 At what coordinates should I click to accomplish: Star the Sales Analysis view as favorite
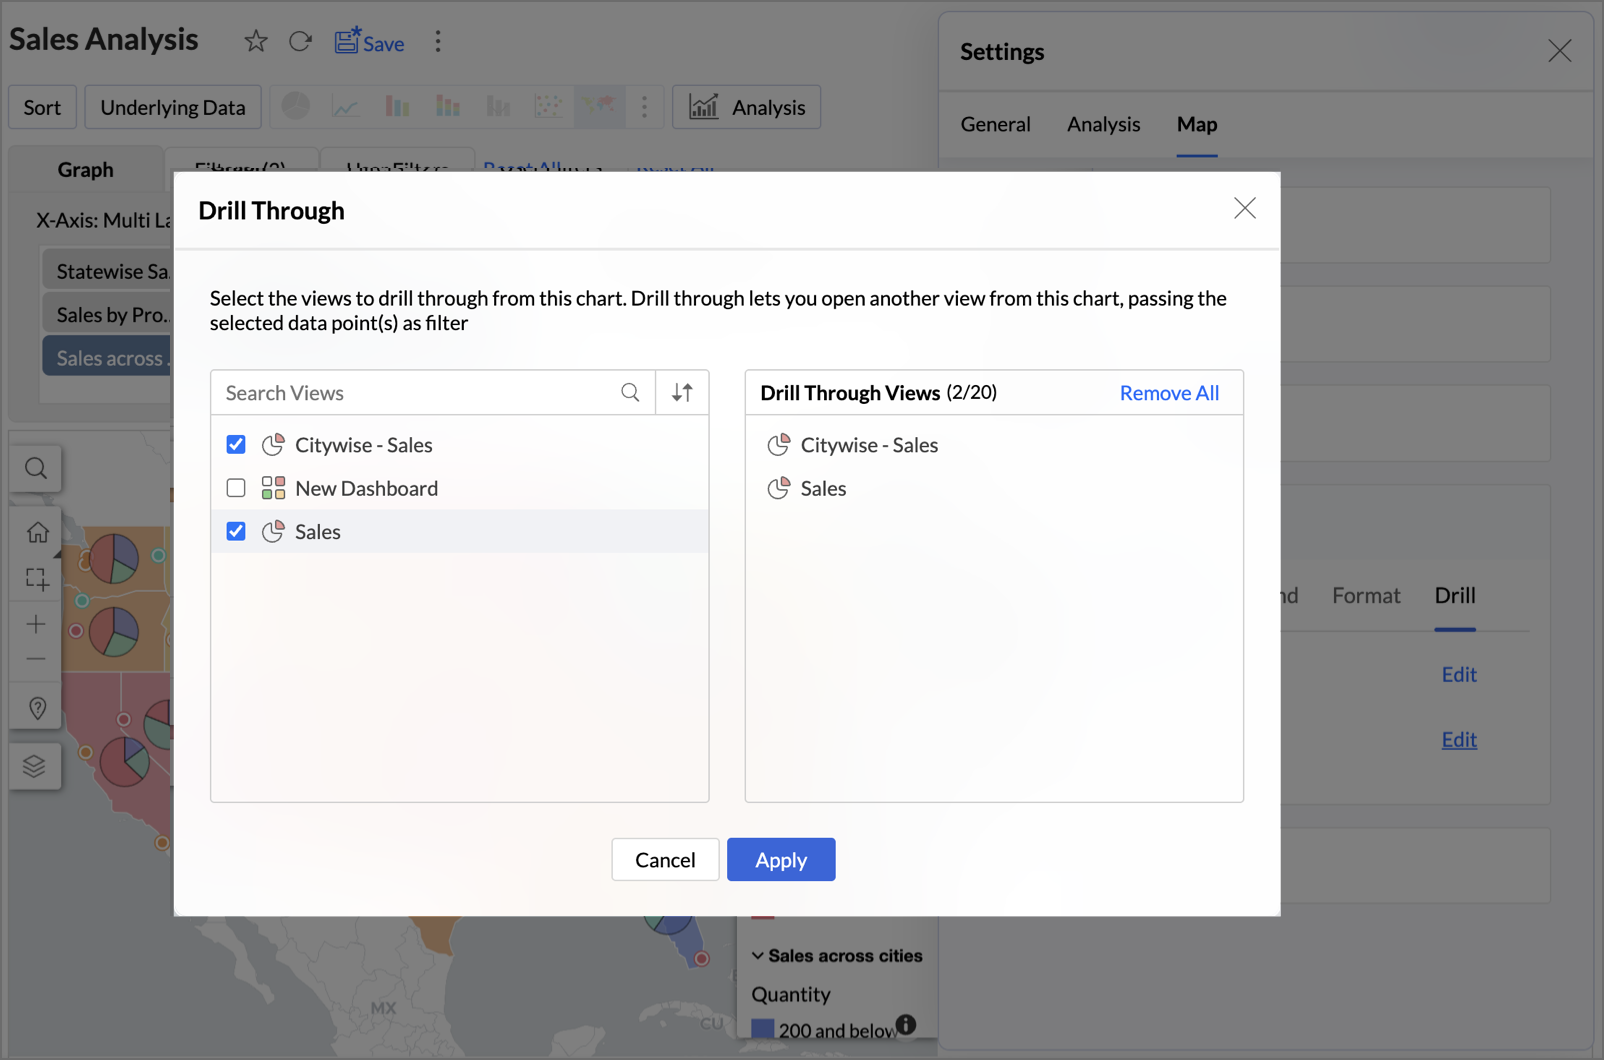click(256, 42)
